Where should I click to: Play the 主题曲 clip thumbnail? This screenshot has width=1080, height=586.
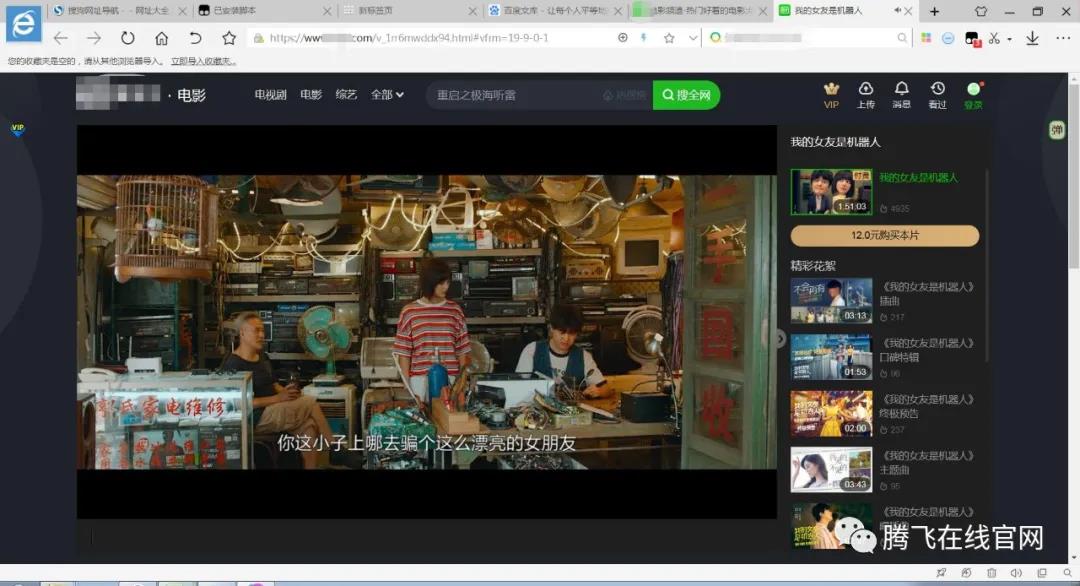(x=831, y=469)
